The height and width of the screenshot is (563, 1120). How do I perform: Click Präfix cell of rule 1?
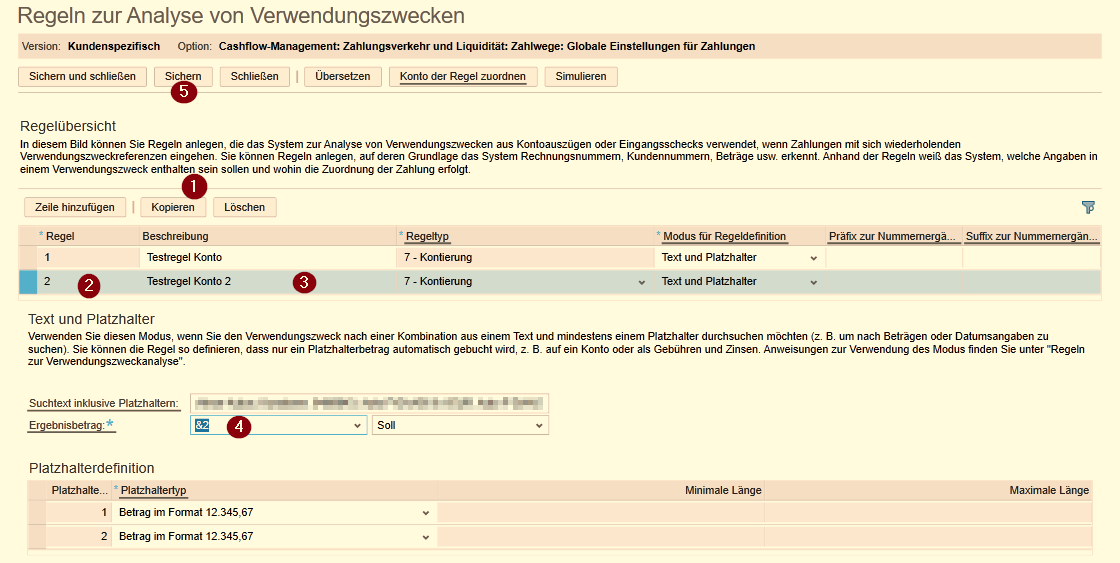[894, 257]
